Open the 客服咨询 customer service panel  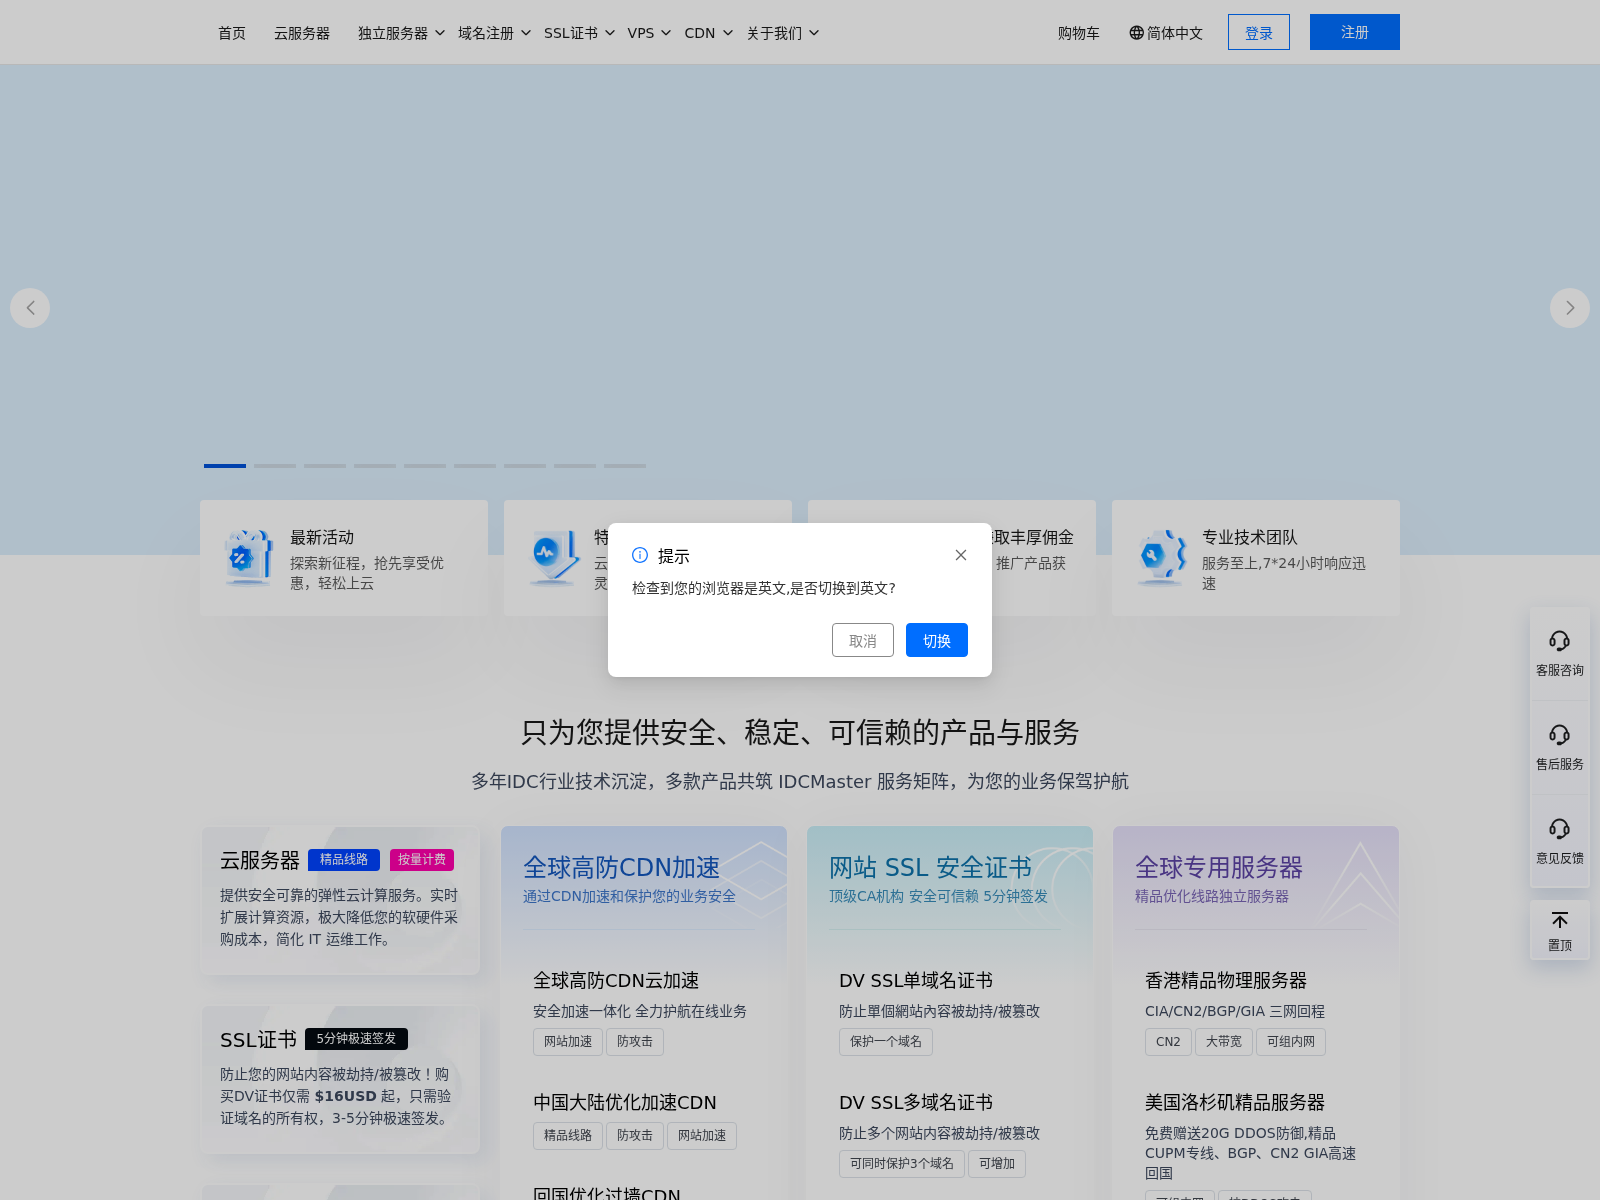click(1559, 652)
